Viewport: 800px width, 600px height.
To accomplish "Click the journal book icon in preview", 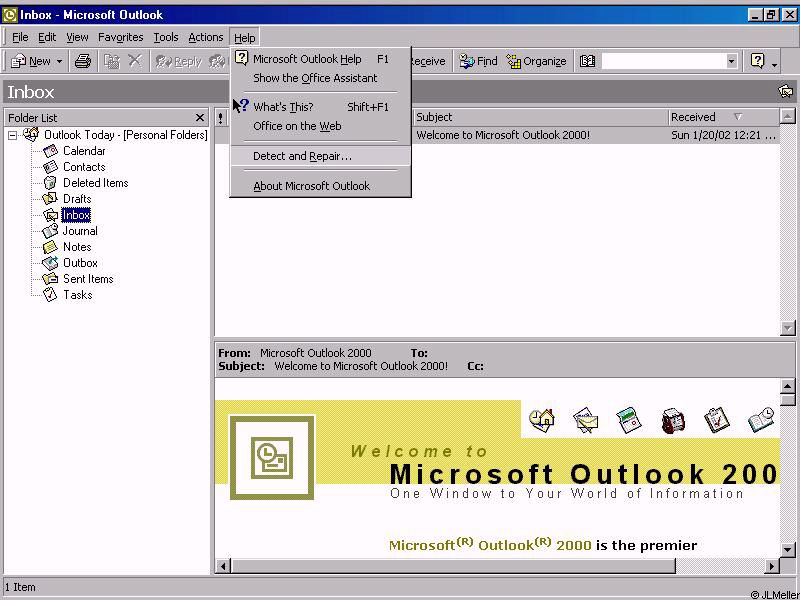I will click(x=761, y=419).
